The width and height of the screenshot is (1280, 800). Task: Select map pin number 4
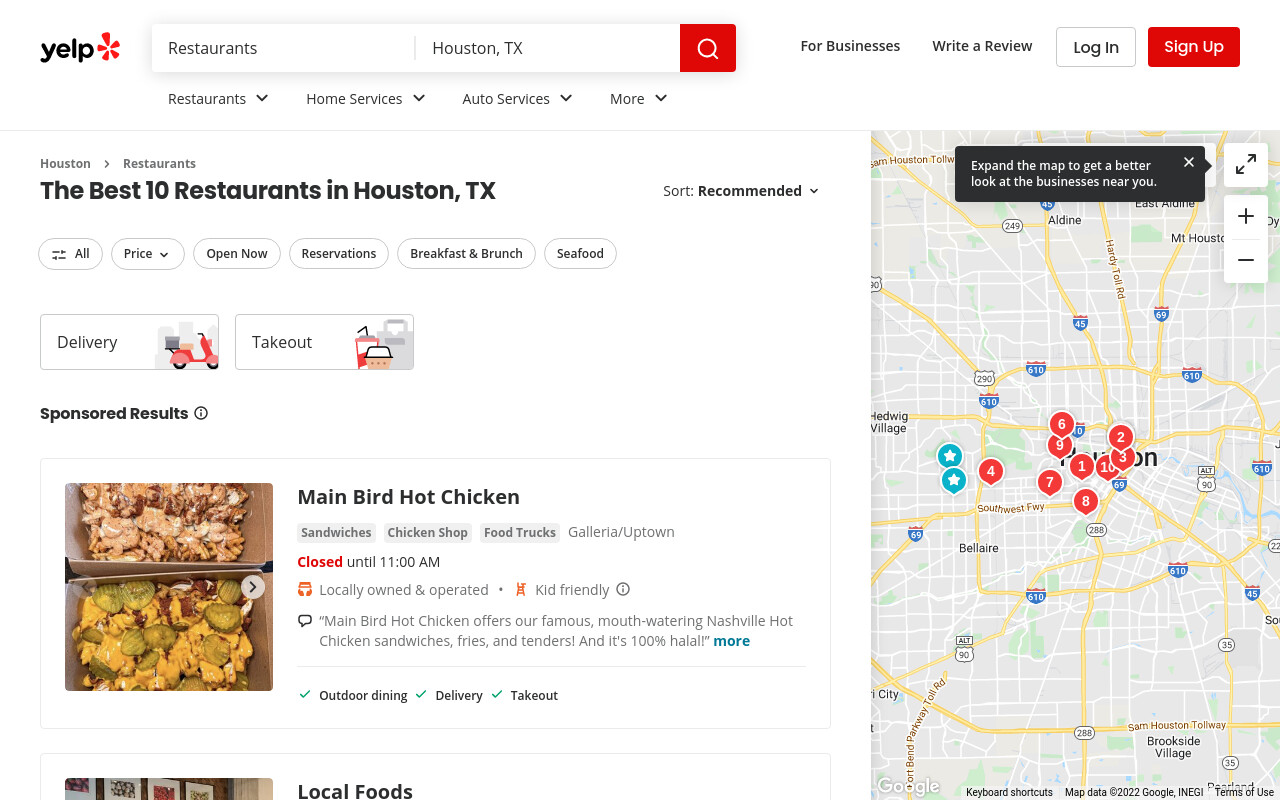990,472
